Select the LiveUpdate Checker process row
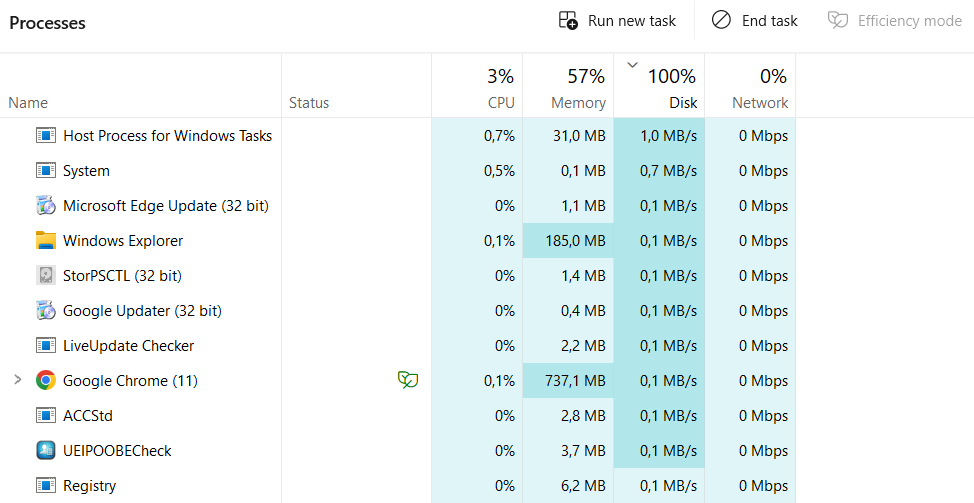The width and height of the screenshot is (974, 503). pyautogui.click(x=398, y=345)
